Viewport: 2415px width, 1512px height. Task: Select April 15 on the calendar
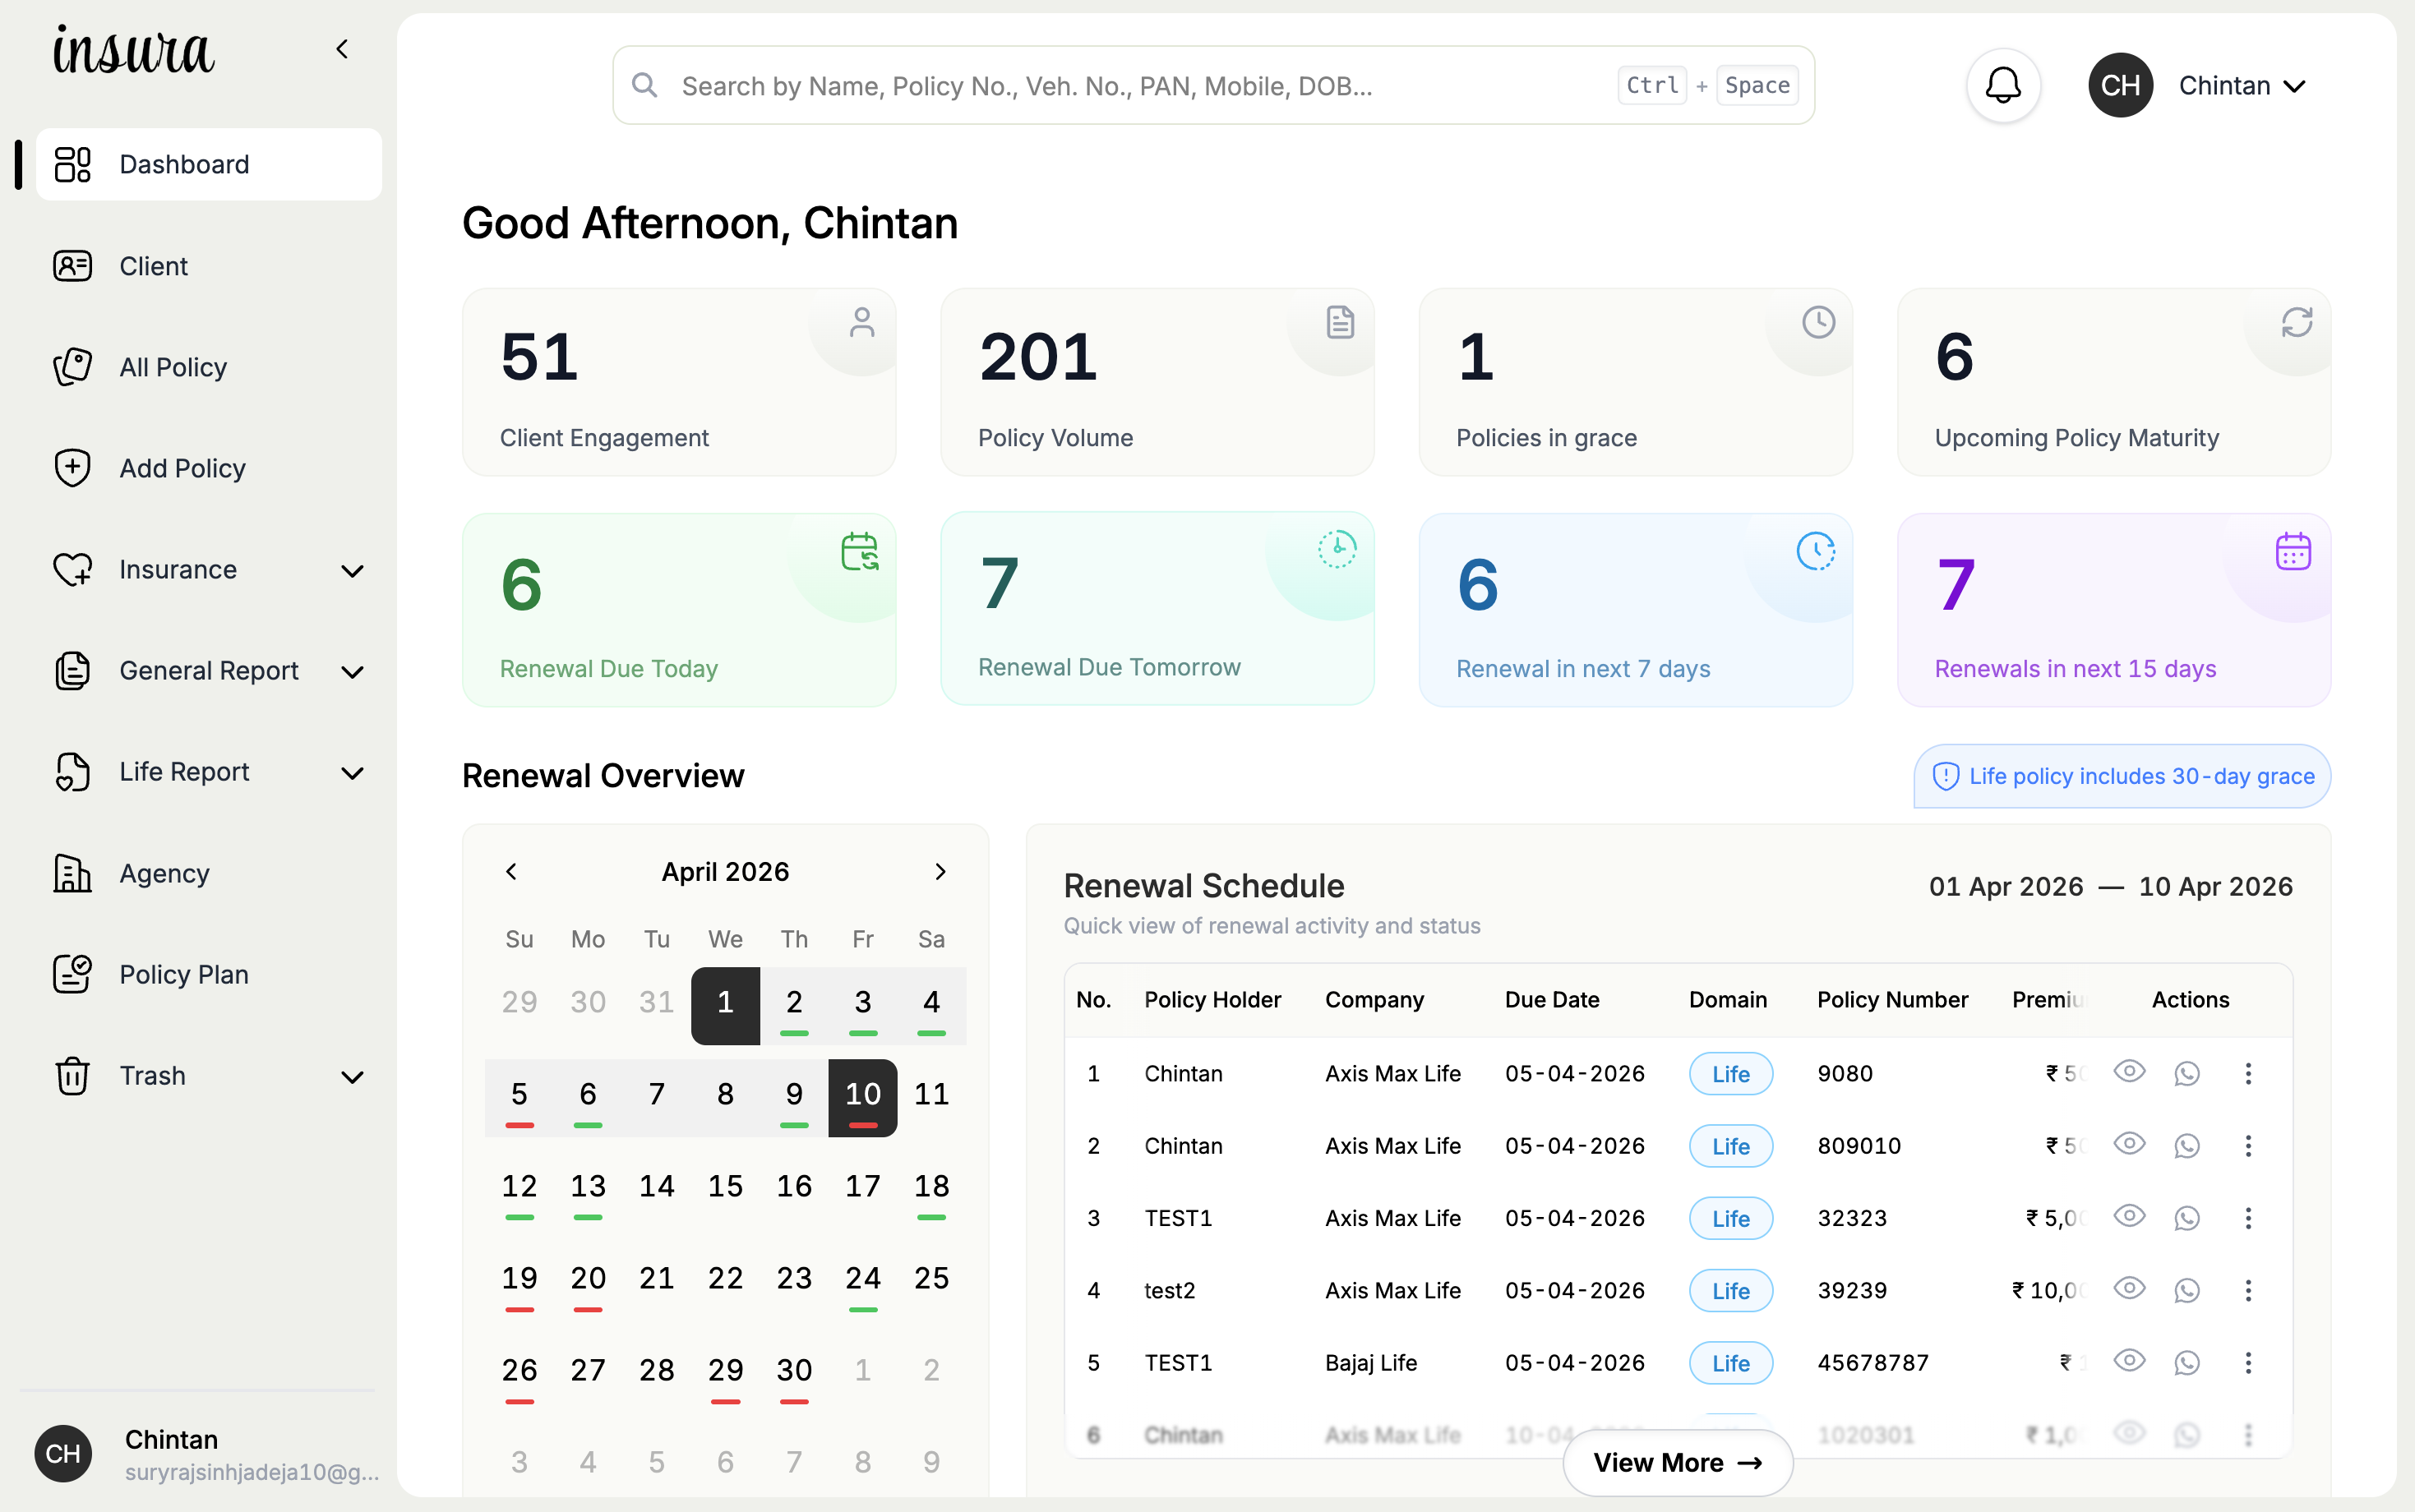coord(725,1186)
